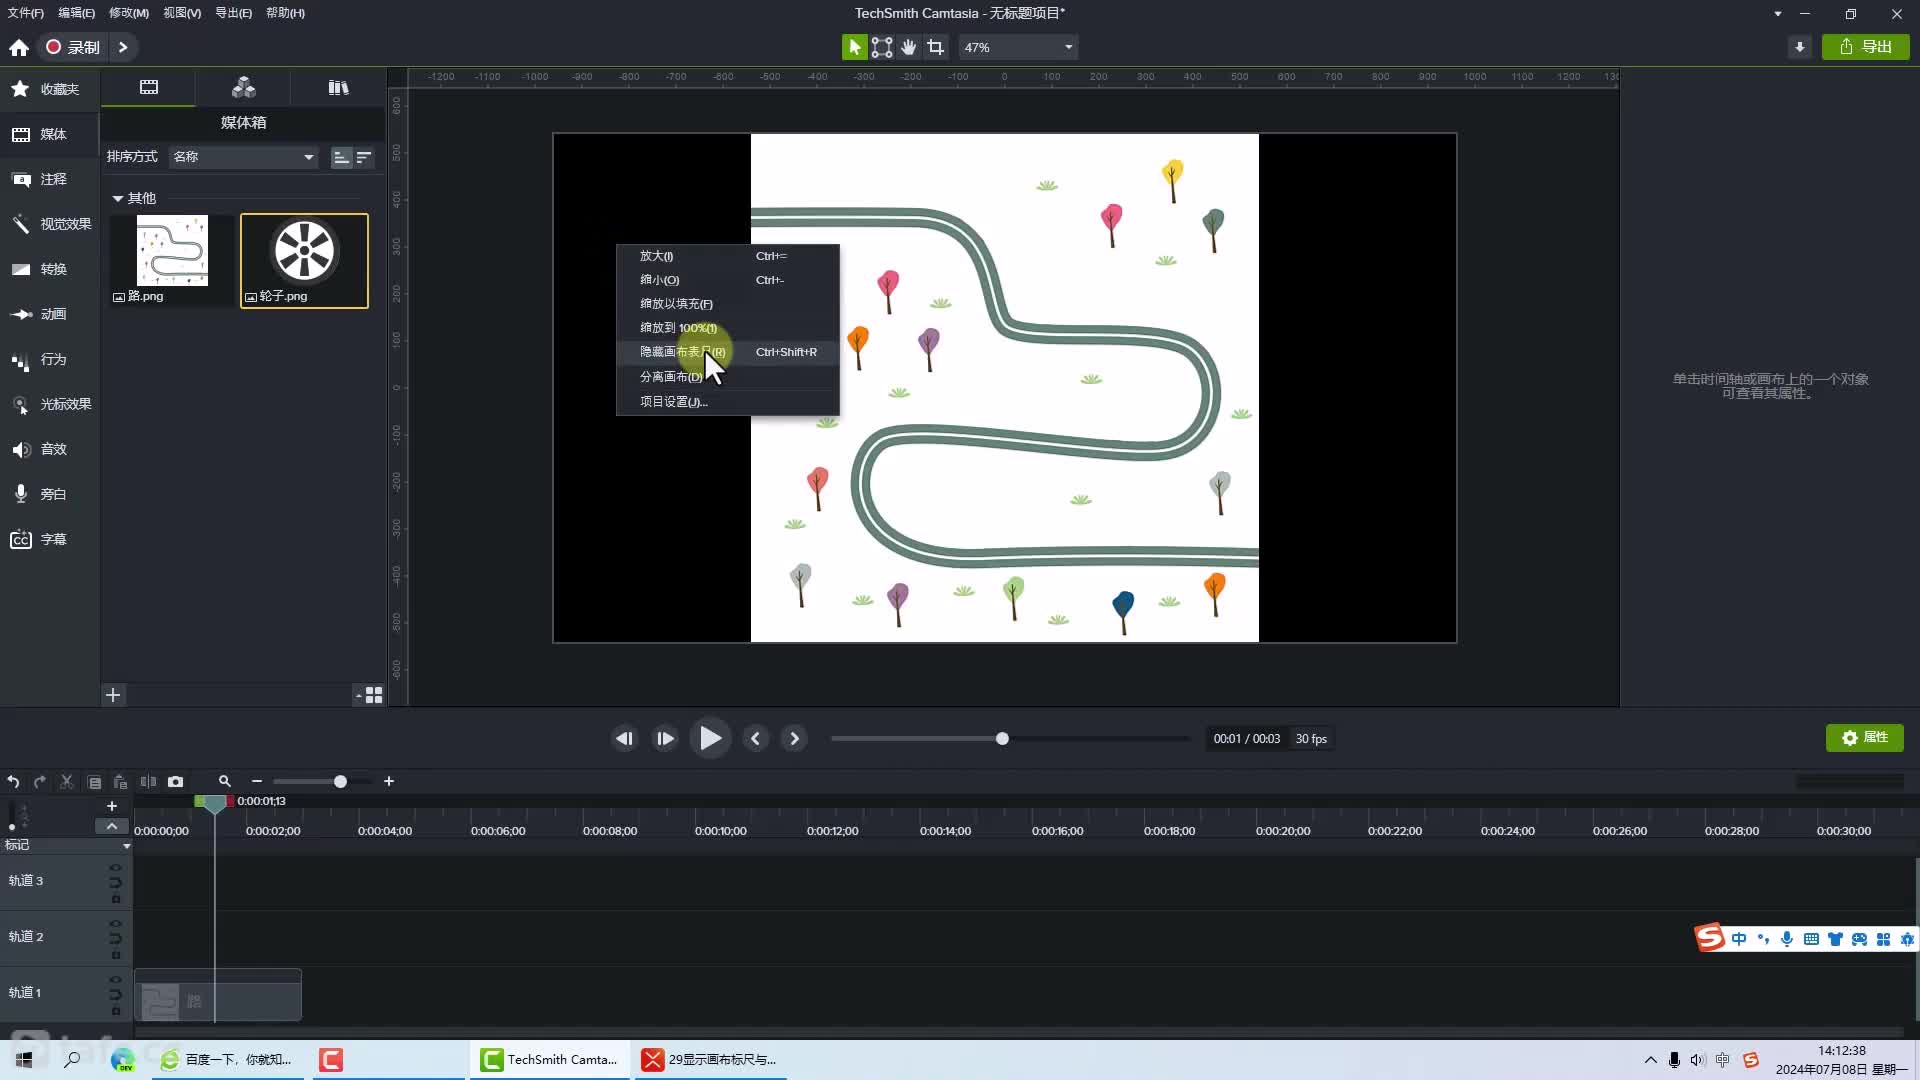Open the 动画 animations panel
This screenshot has height=1080, width=1920.
[49, 314]
